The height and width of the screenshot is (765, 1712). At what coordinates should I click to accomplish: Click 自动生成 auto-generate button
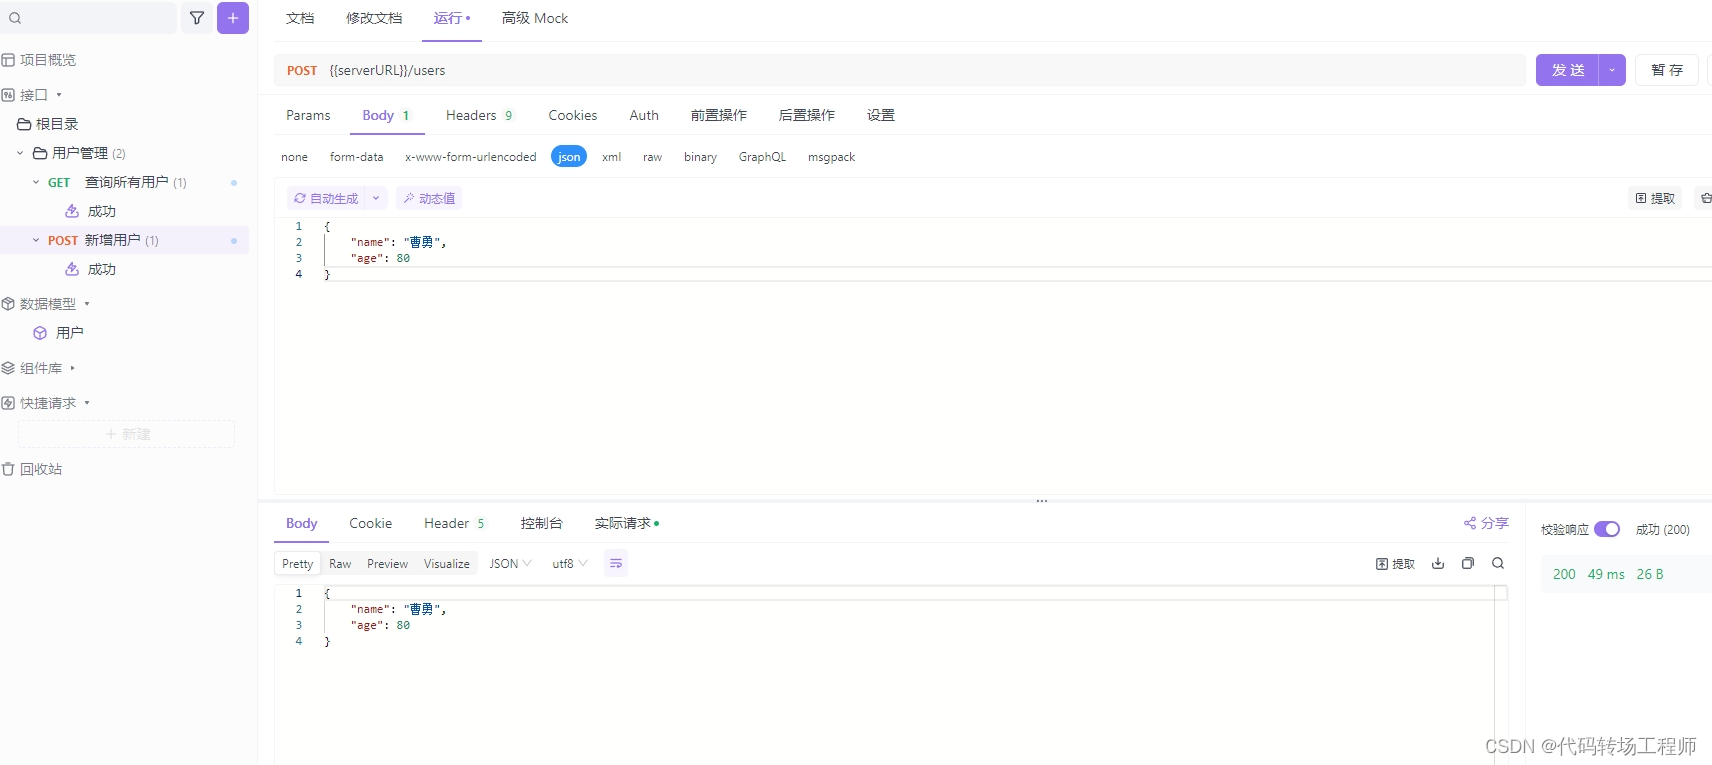pyautogui.click(x=326, y=198)
